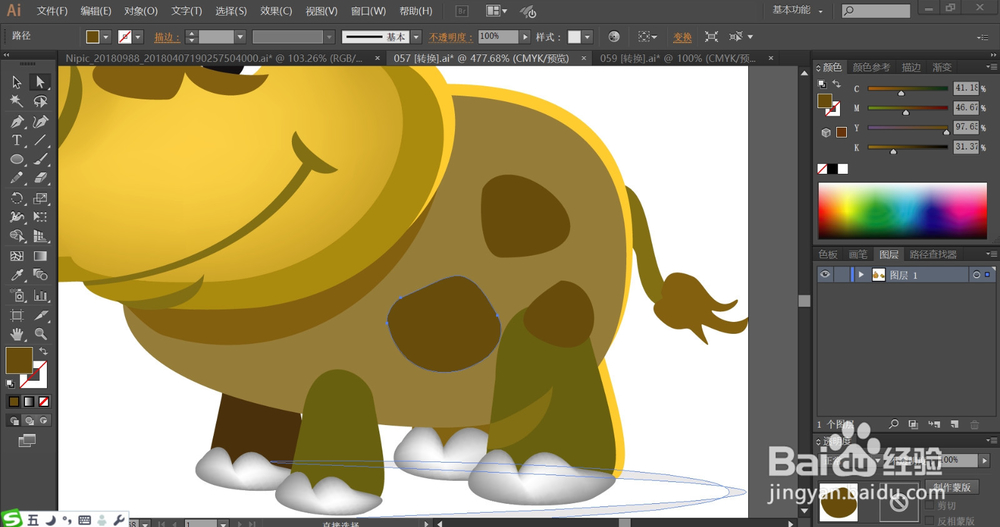Click the M value field 46.67

coord(966,108)
